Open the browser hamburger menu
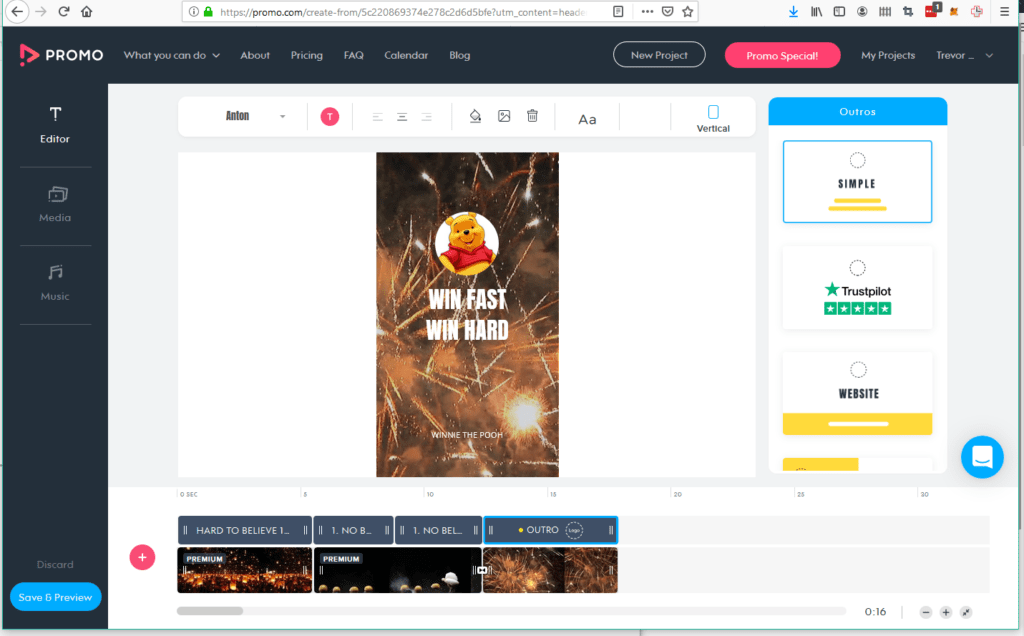 coord(1004,12)
